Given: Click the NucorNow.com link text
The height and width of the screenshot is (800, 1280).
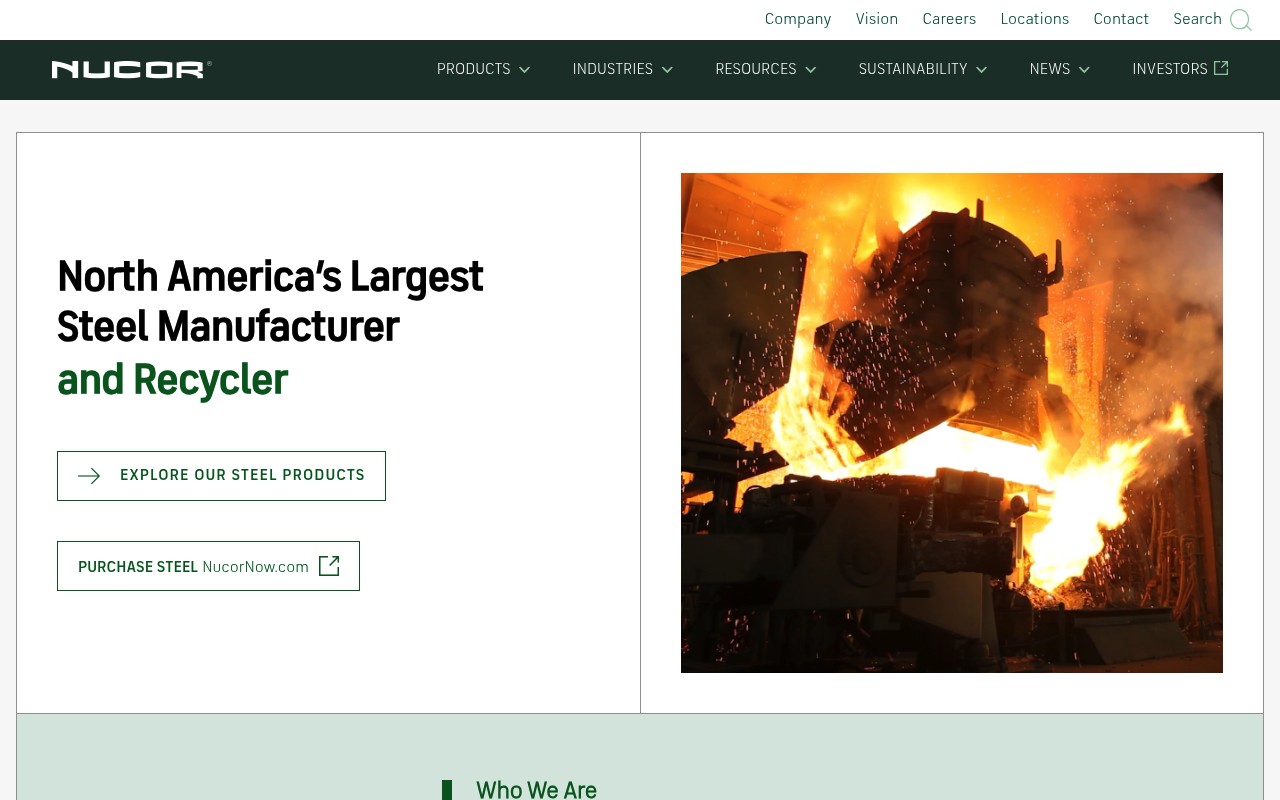Looking at the screenshot, I should 255,567.
